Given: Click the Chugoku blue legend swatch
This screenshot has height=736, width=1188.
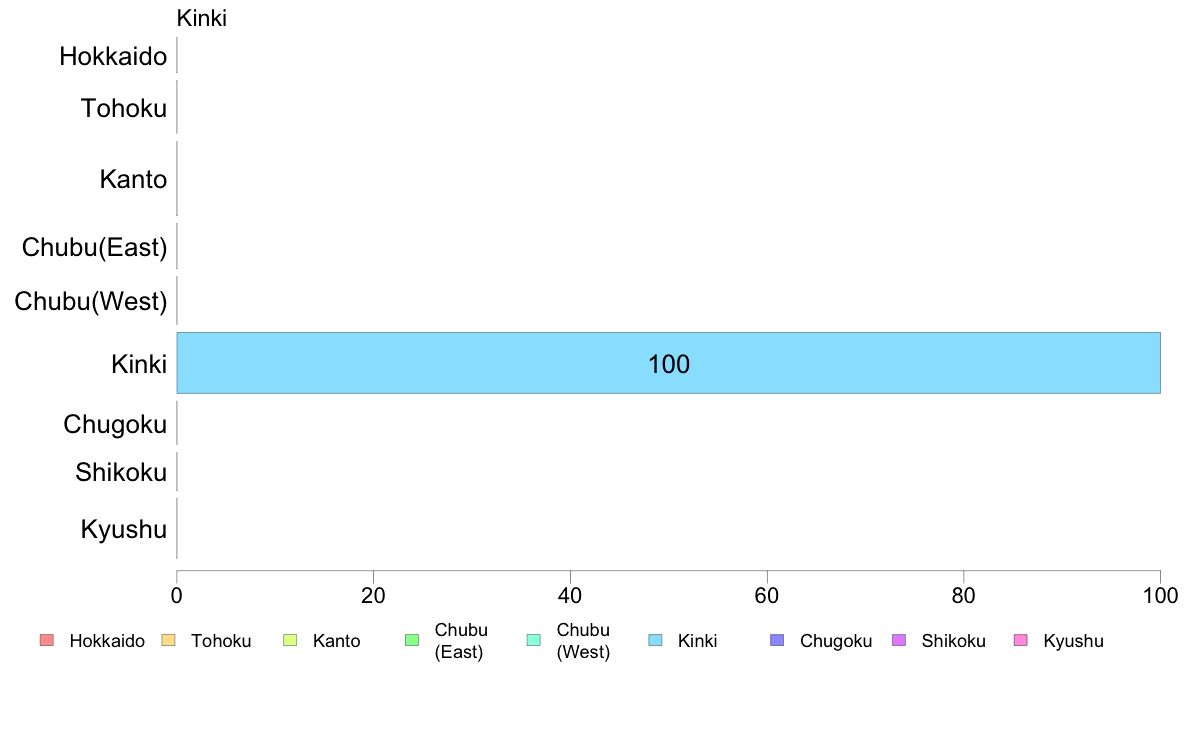Looking at the screenshot, I should 777,640.
